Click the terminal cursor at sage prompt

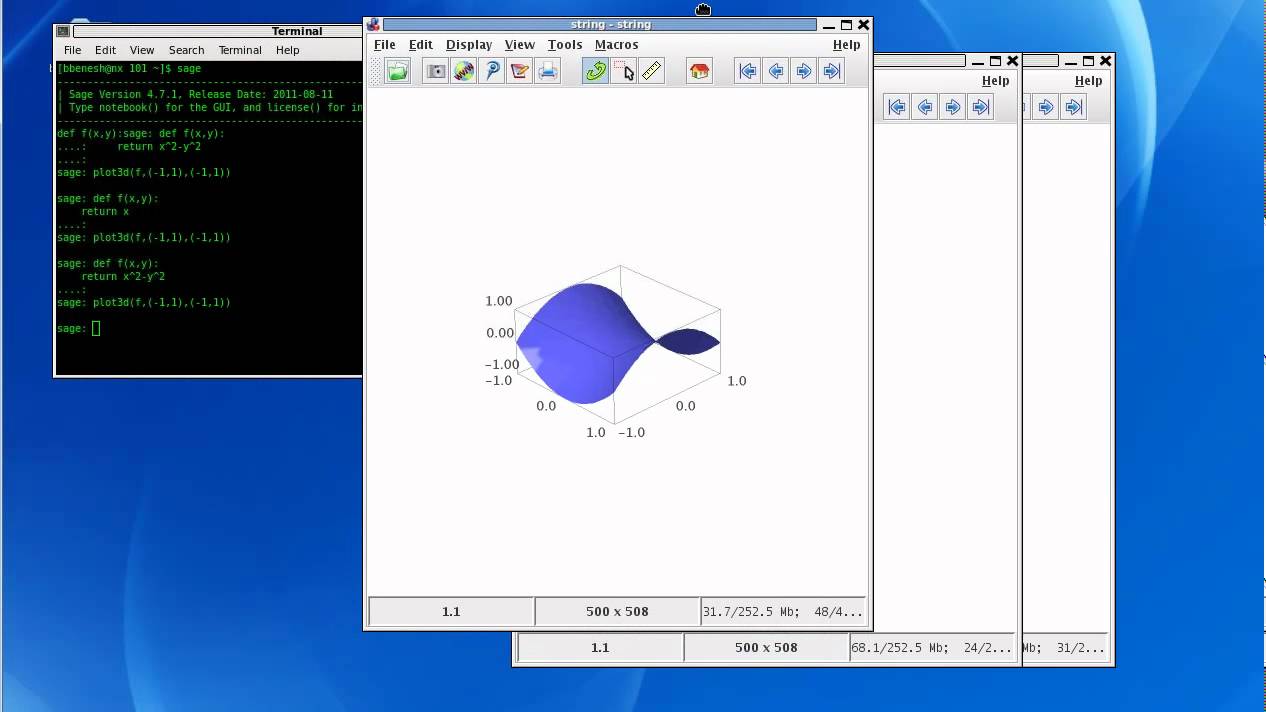[x=96, y=328]
